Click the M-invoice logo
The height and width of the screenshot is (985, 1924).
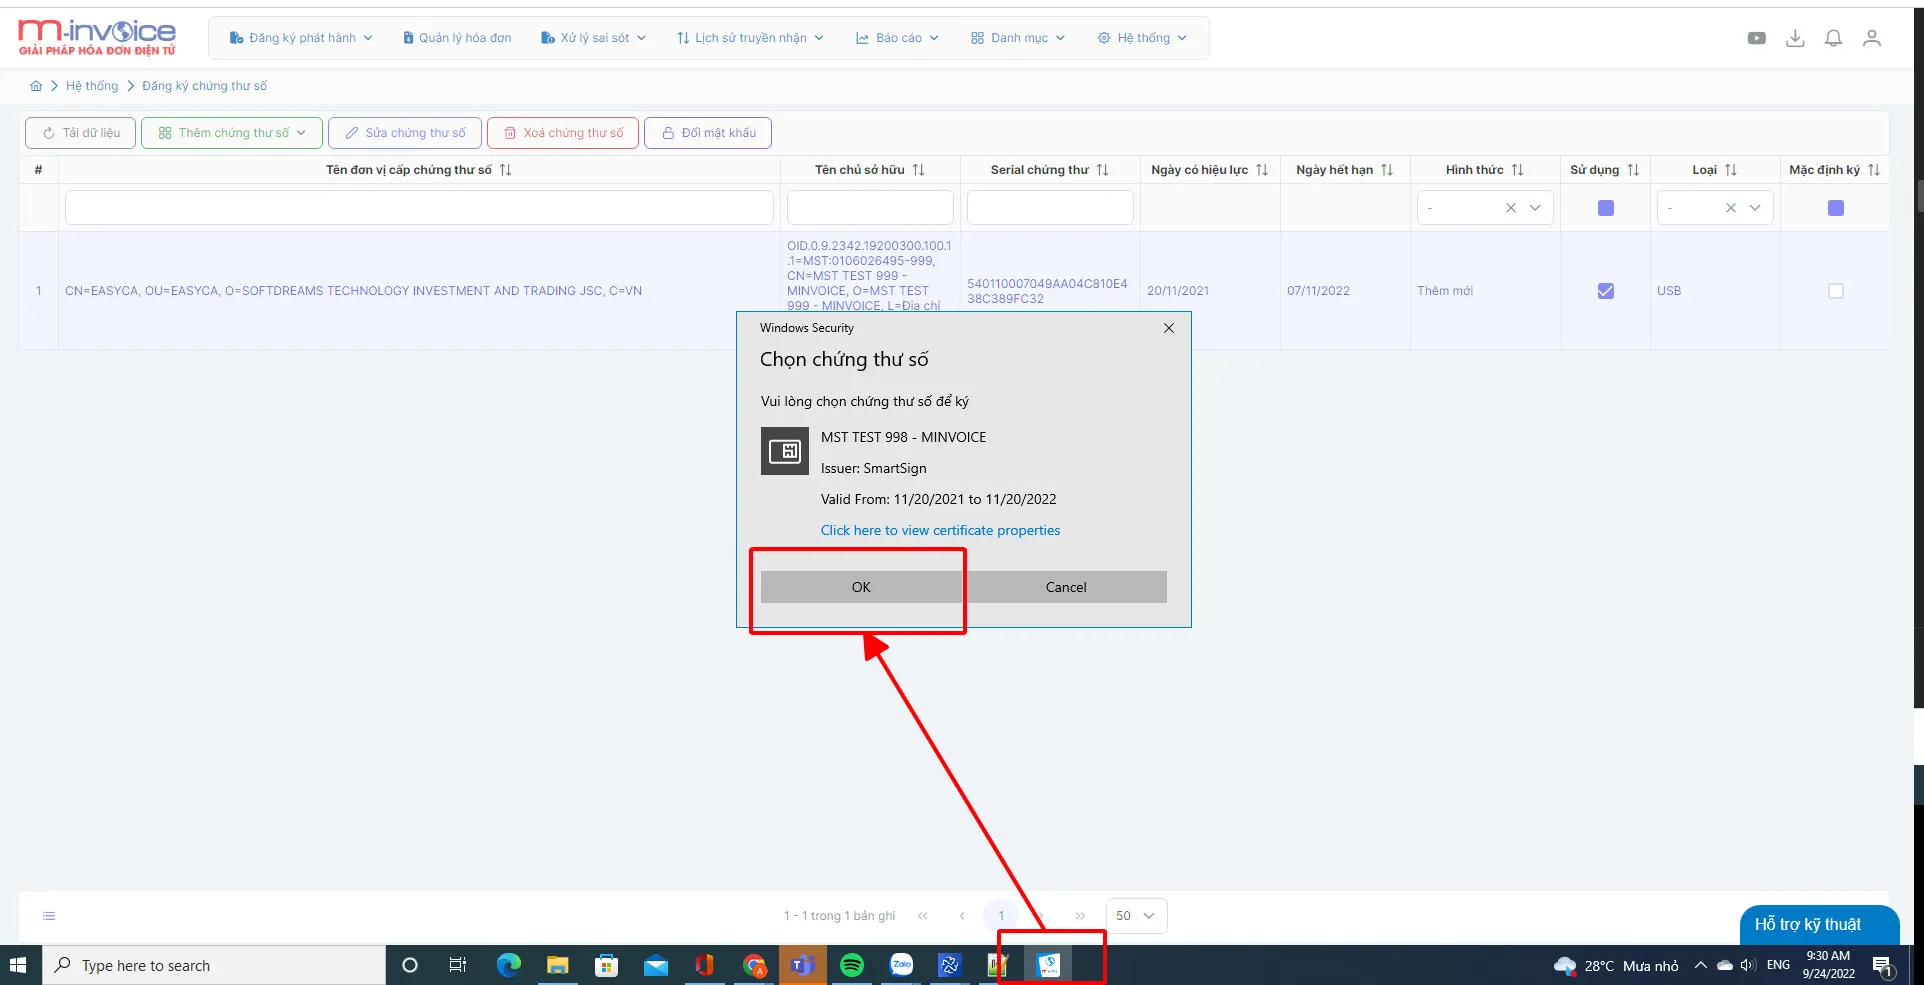(x=97, y=38)
